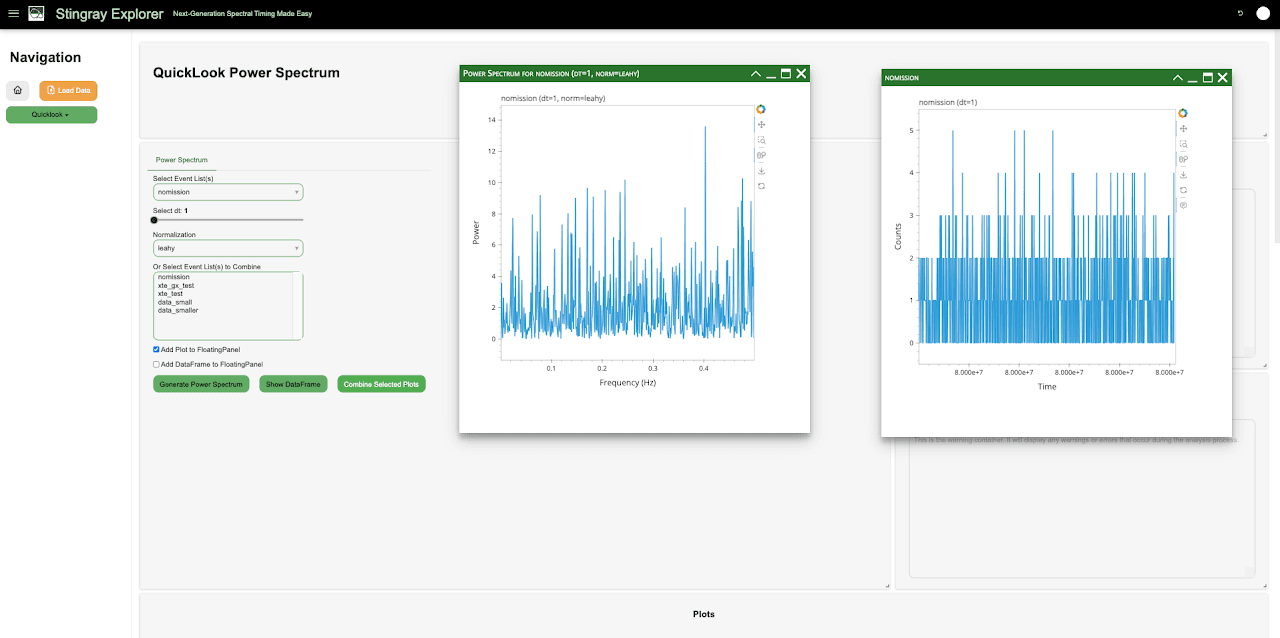
Task: Toggle Hover tool in NOMISSION plot
Action: tap(1183, 205)
